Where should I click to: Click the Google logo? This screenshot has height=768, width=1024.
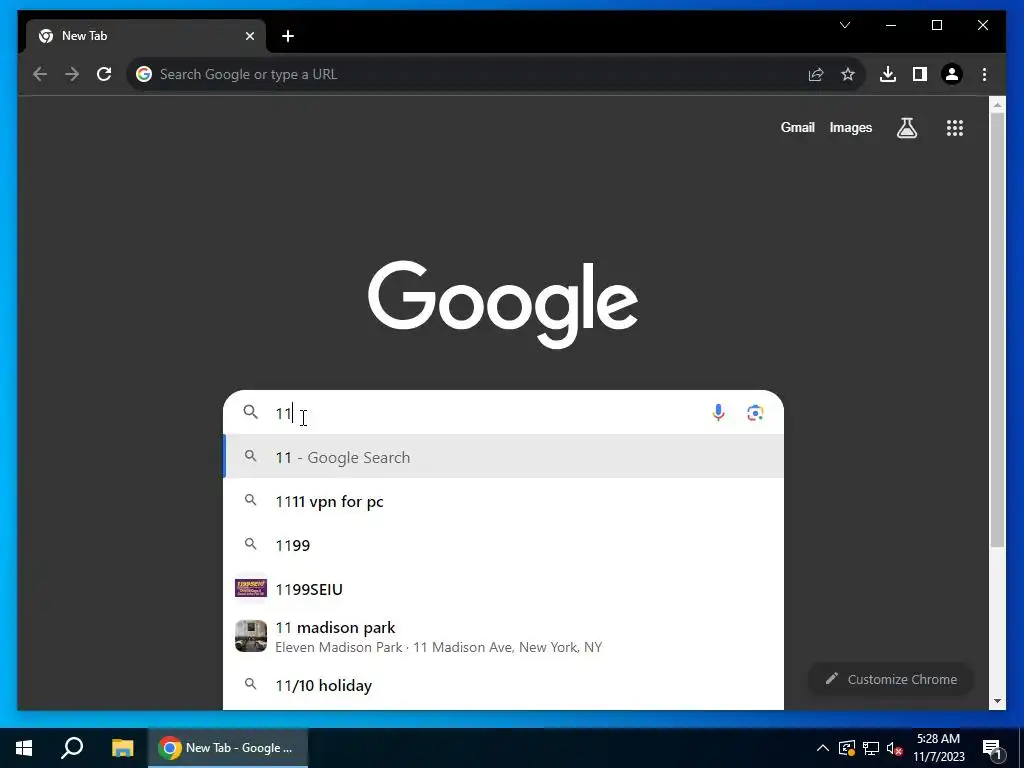coord(504,304)
